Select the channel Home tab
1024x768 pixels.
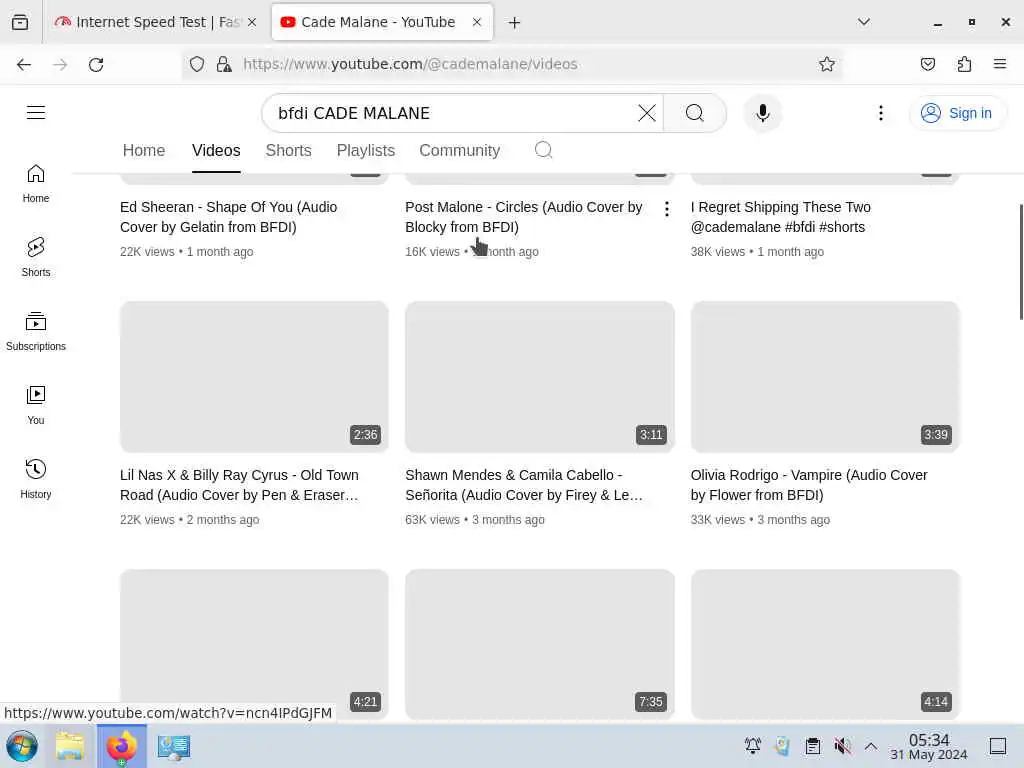144,150
